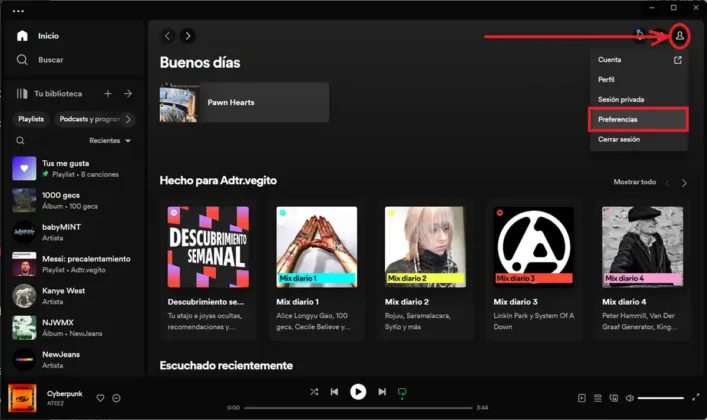Click Inicio label in sidebar
Viewport: 707px width, 420px height.
(48, 36)
